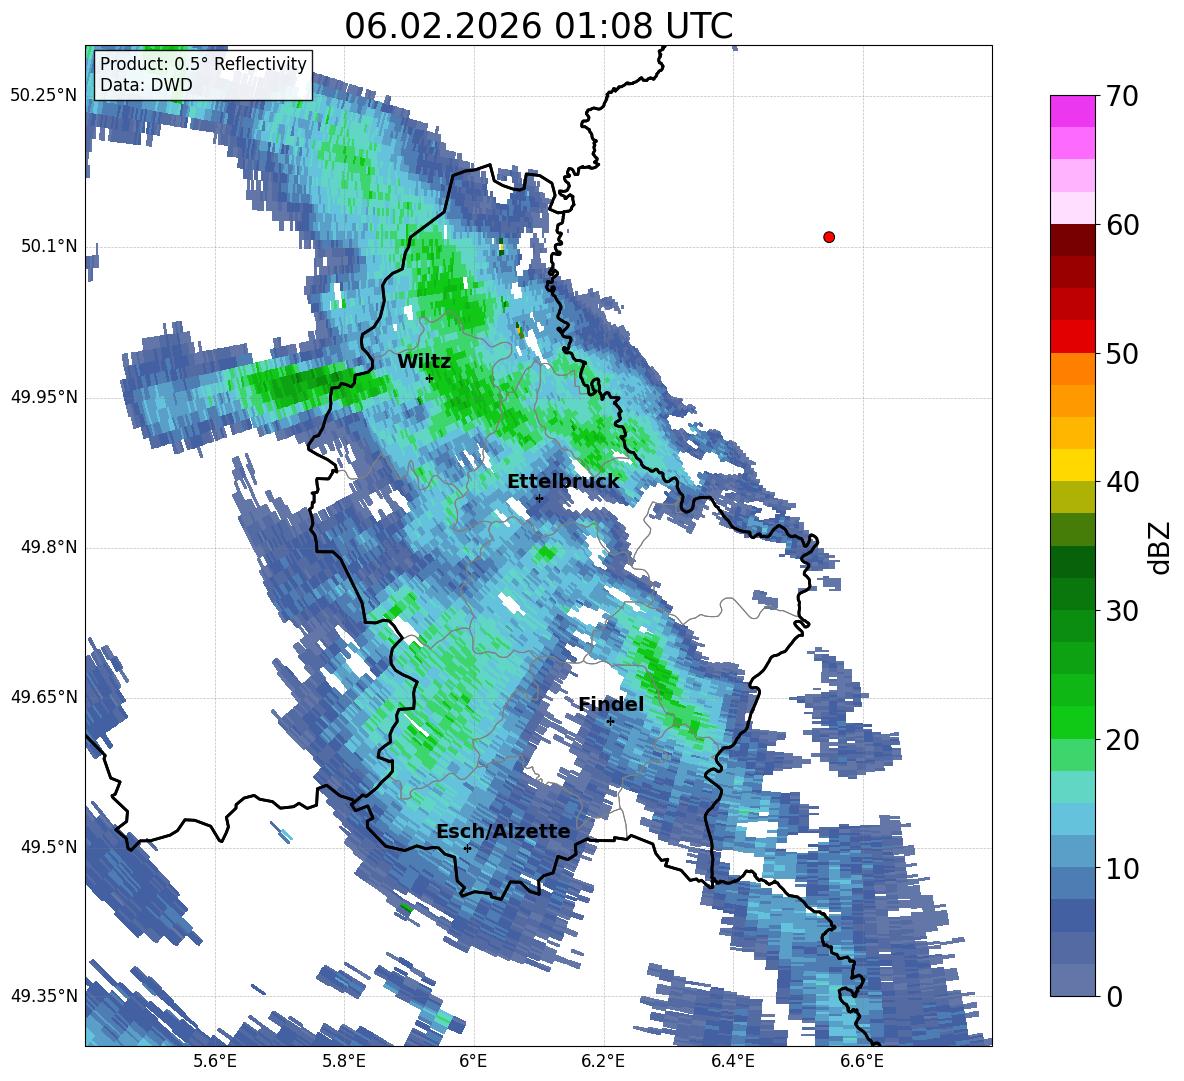The height and width of the screenshot is (1081, 1184).
Task: Click the cross marker below Wiltz label
Action: pyautogui.click(x=429, y=378)
